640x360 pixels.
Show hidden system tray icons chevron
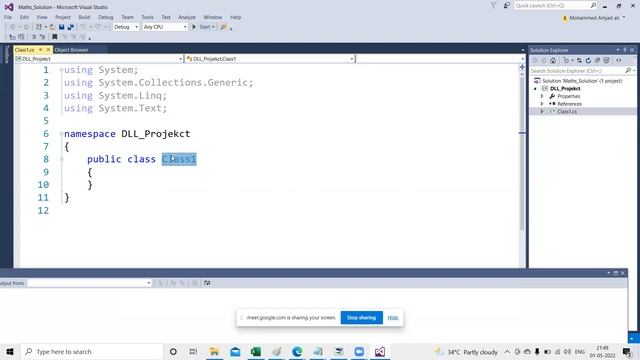coord(507,352)
